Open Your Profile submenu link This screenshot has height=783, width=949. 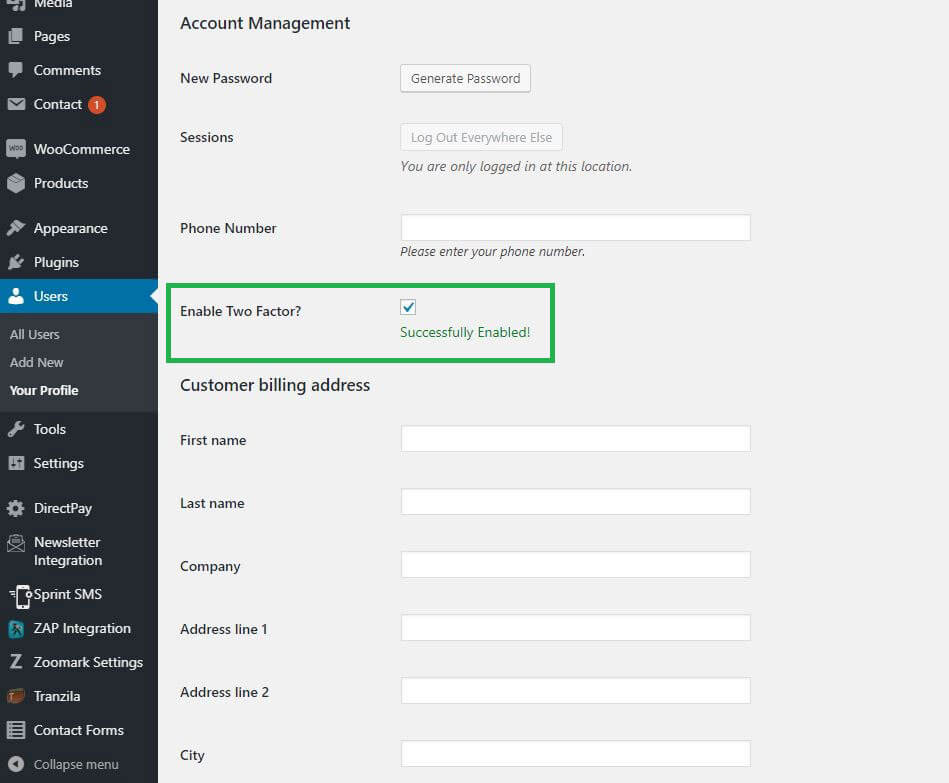44,390
